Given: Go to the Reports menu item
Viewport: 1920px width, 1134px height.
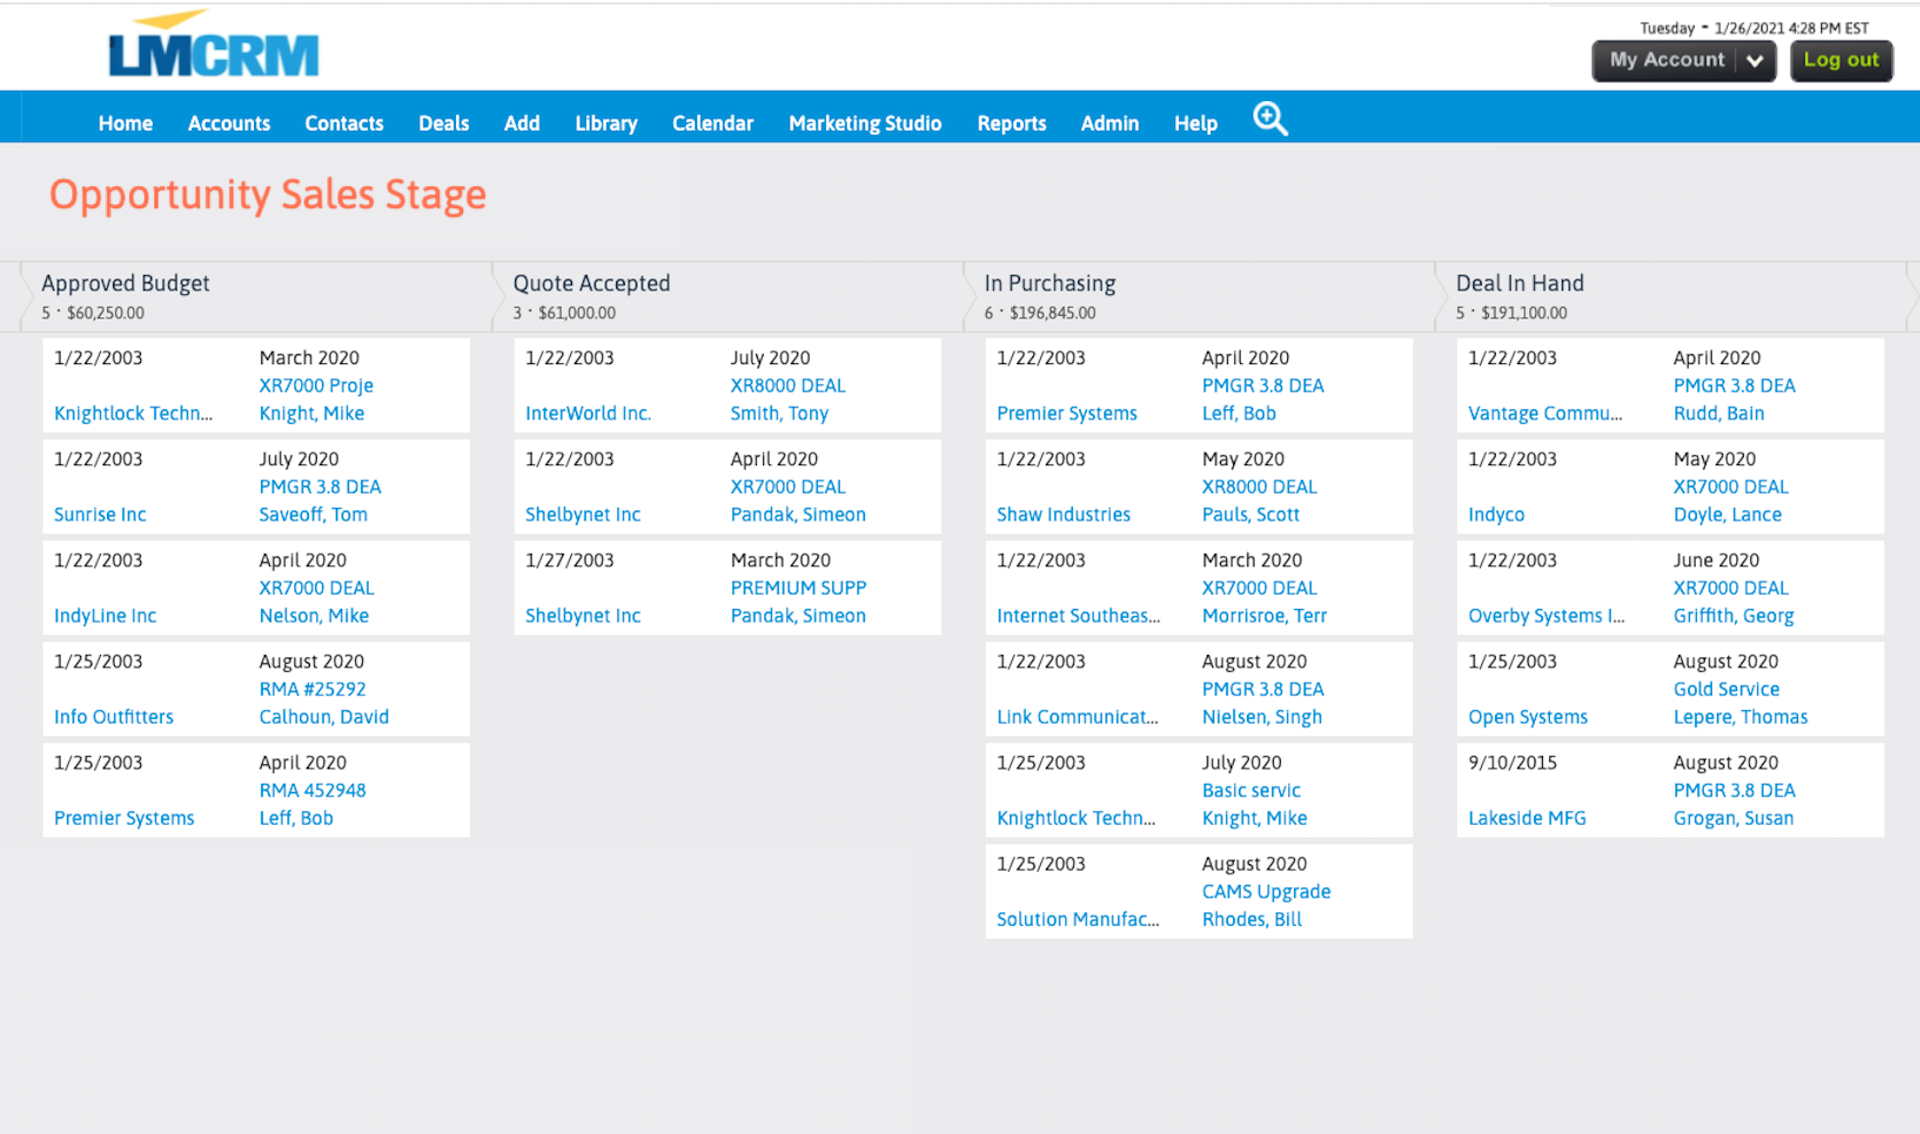Looking at the screenshot, I should [1011, 123].
